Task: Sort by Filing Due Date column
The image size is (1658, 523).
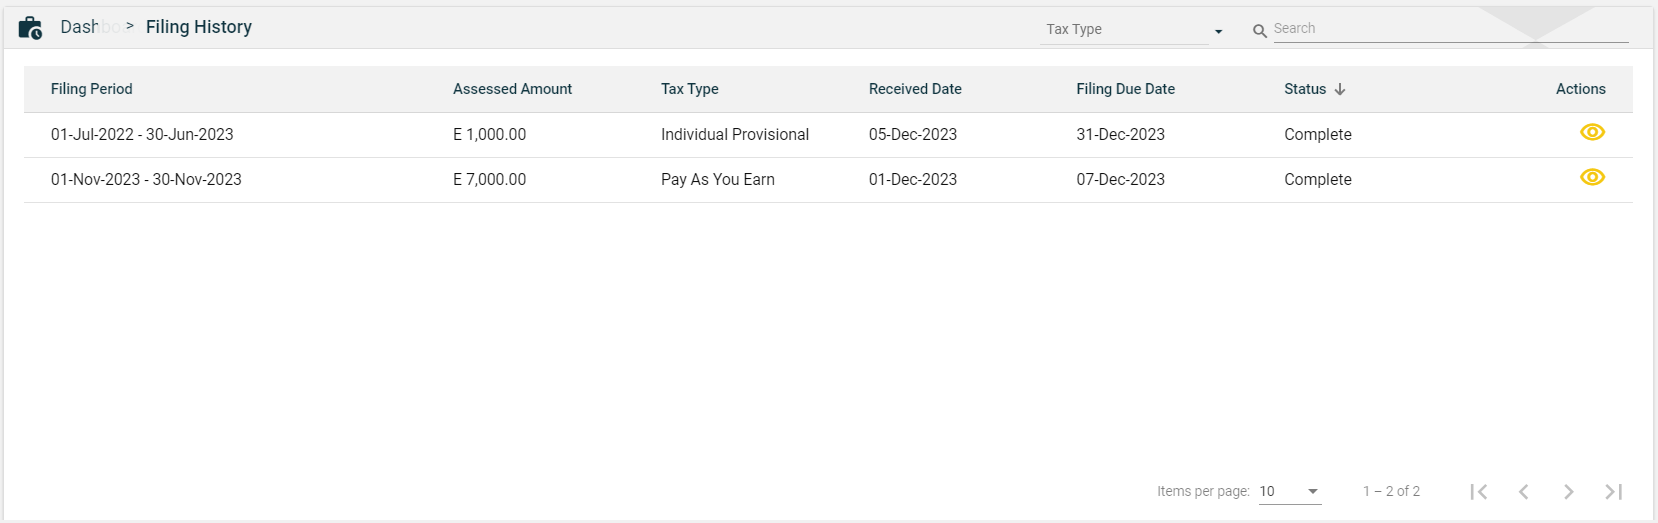Action: click(x=1125, y=89)
